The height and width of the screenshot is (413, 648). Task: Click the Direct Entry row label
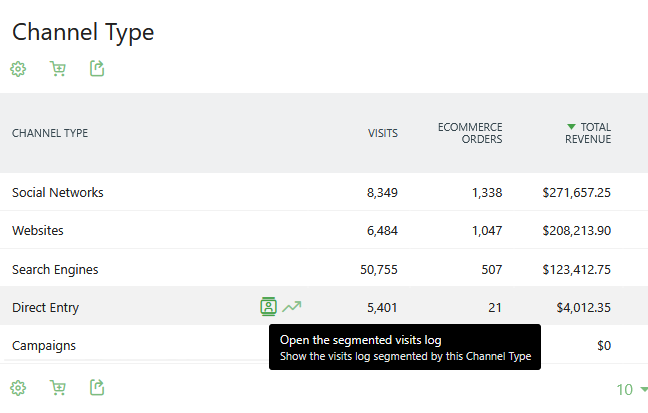45,307
